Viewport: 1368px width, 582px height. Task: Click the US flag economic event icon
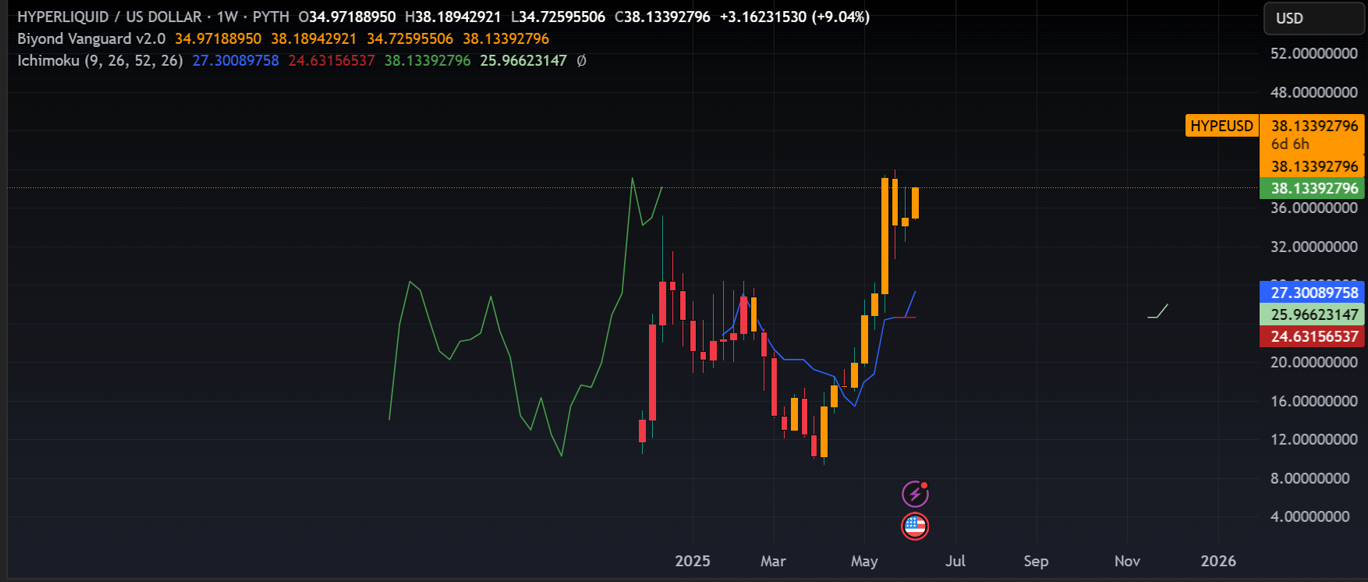915,526
